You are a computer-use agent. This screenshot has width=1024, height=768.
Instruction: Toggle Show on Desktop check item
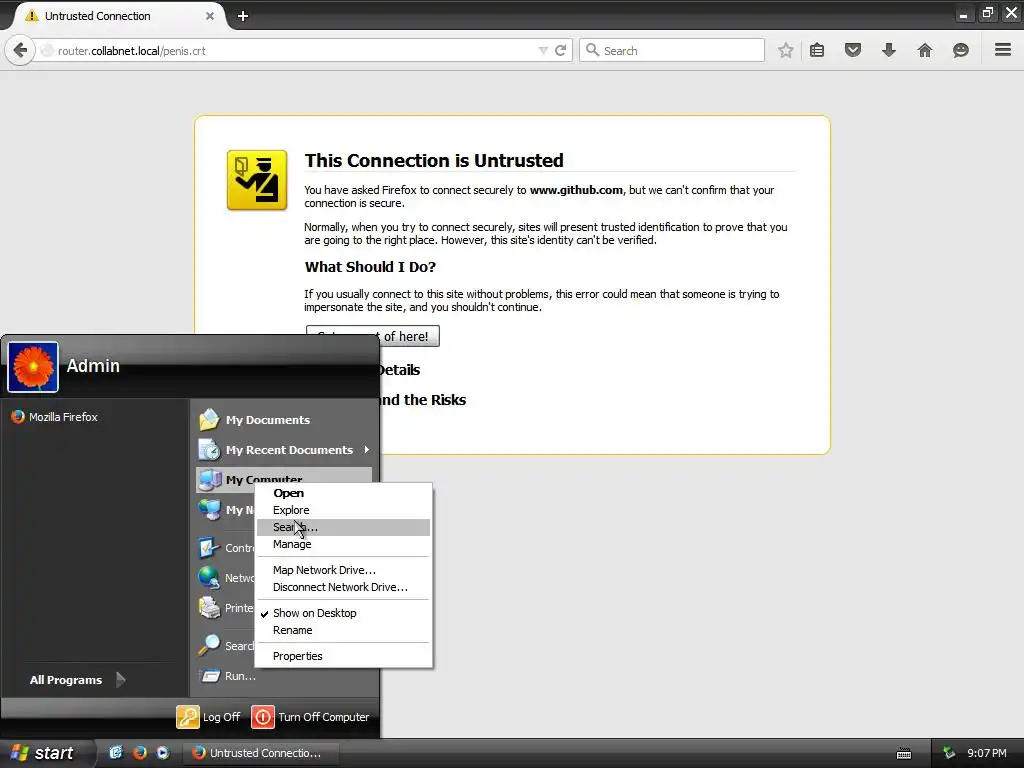click(344, 613)
